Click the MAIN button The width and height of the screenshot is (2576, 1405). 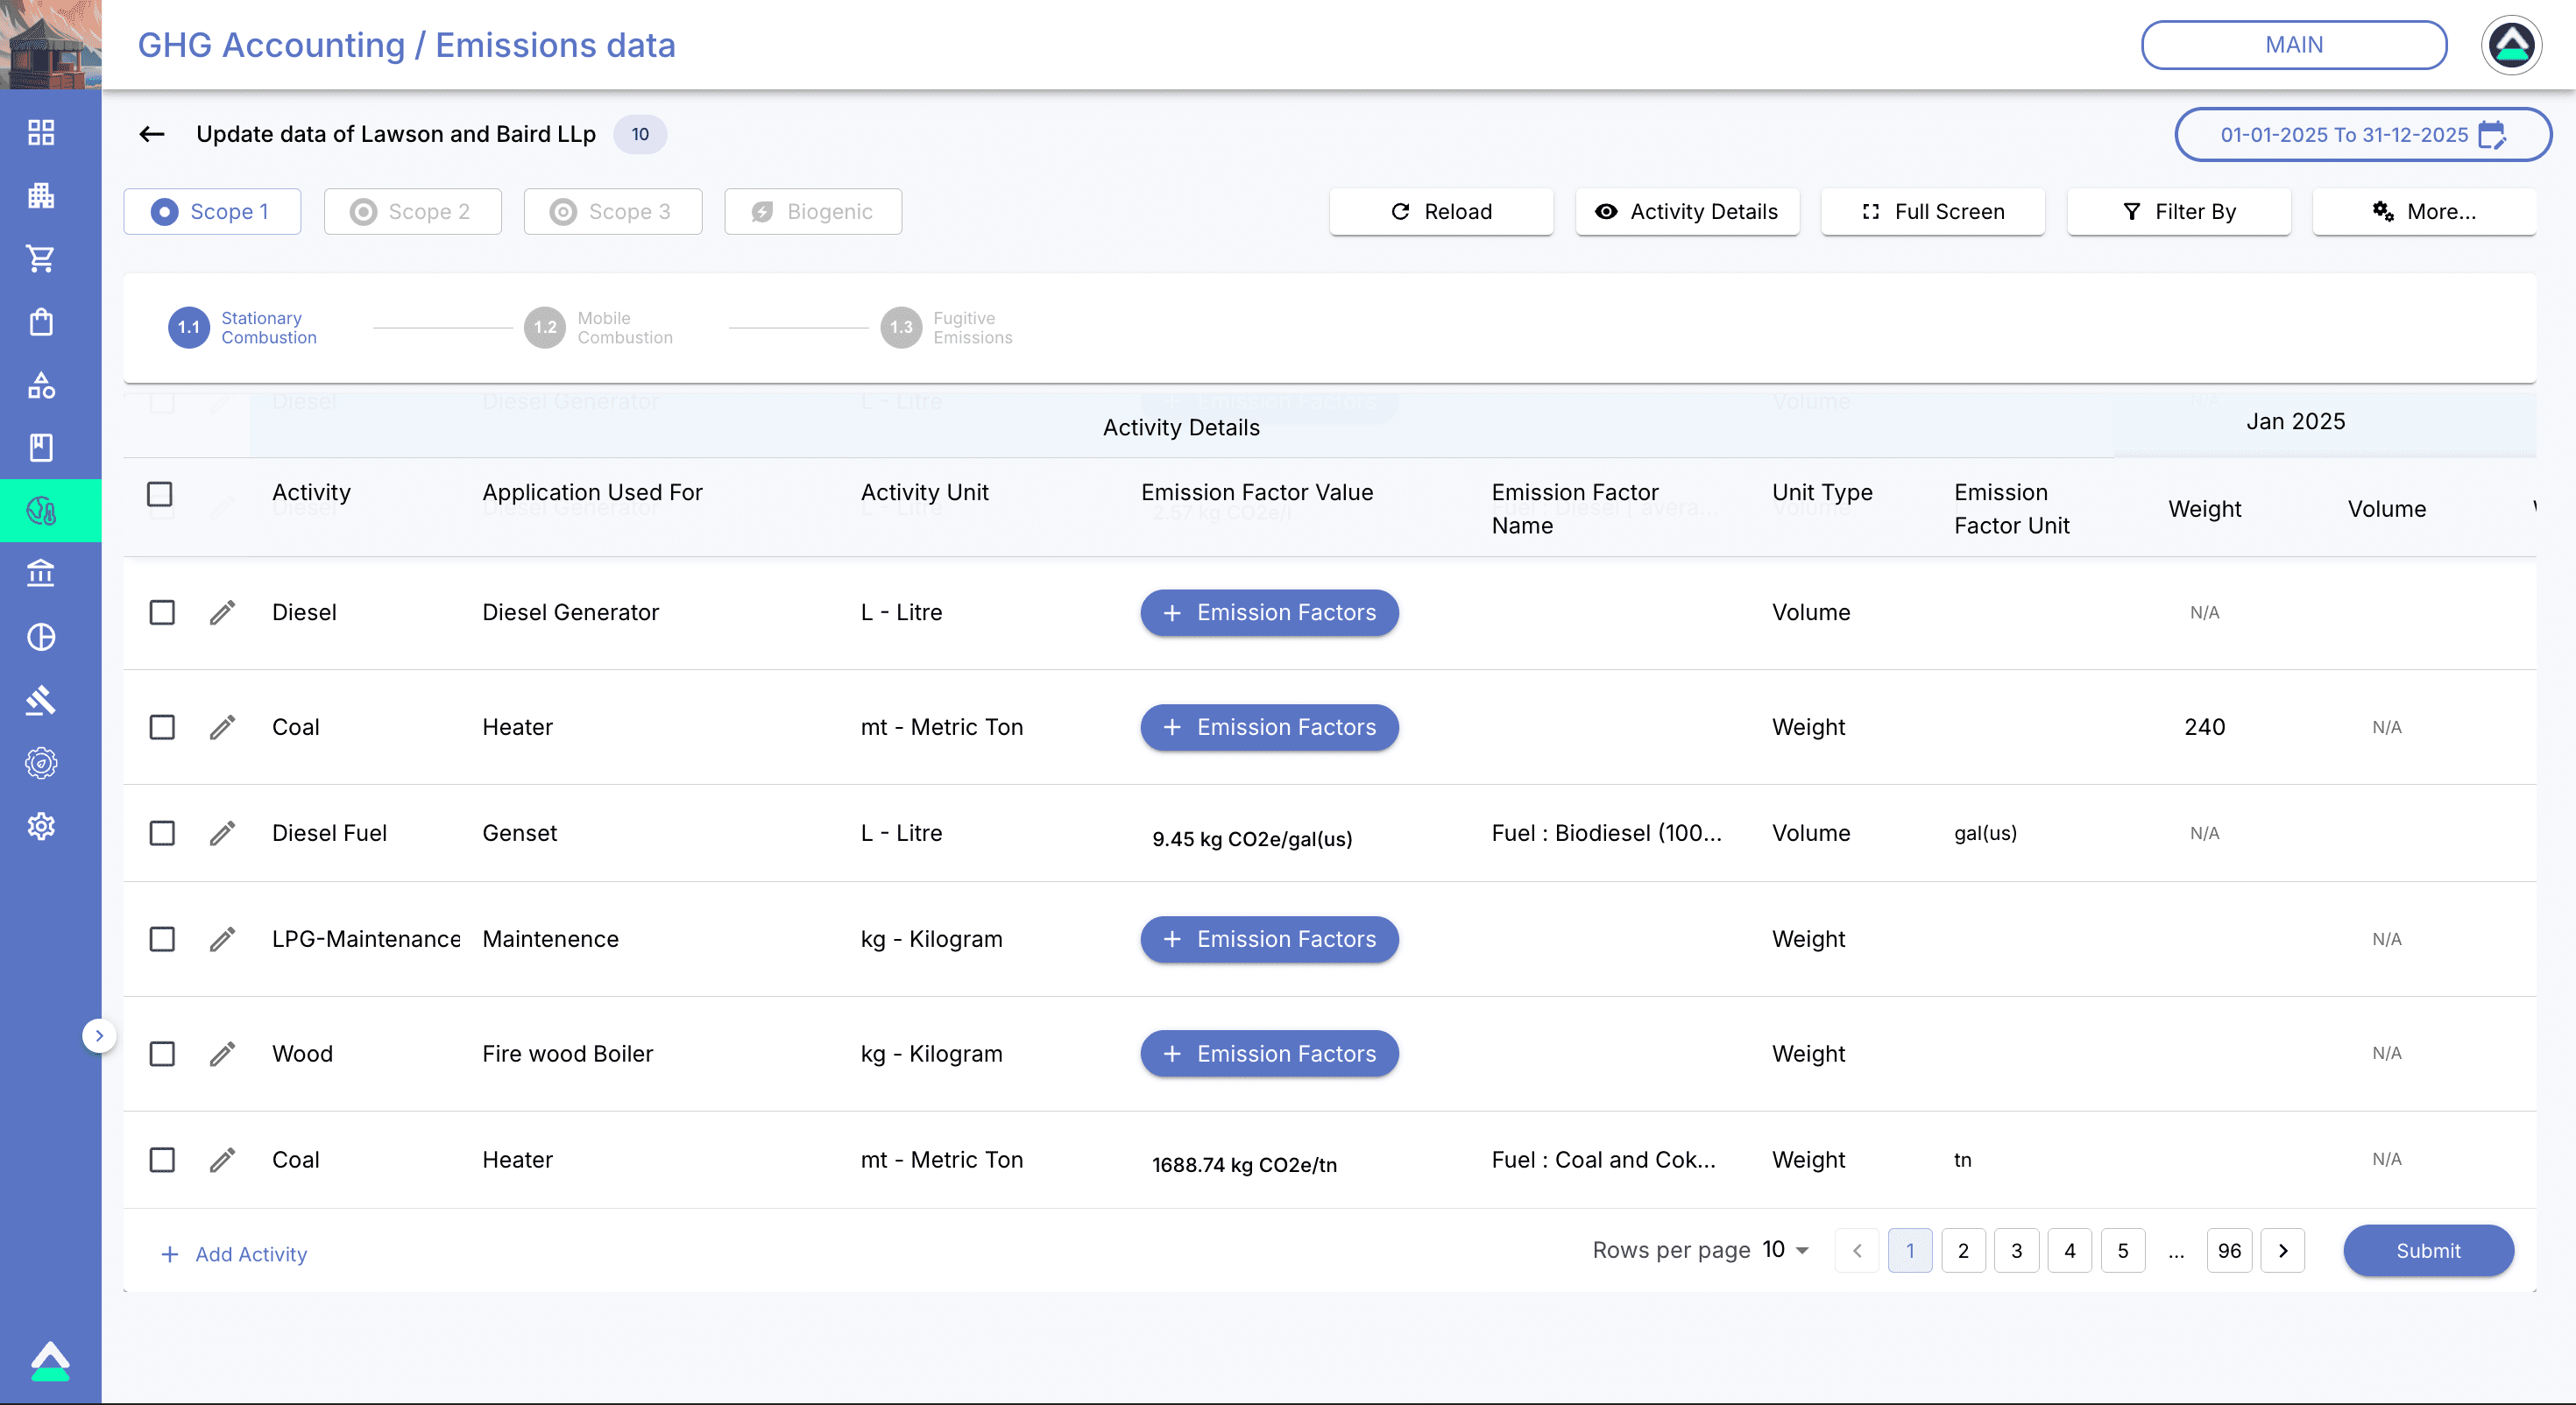(x=2294, y=45)
